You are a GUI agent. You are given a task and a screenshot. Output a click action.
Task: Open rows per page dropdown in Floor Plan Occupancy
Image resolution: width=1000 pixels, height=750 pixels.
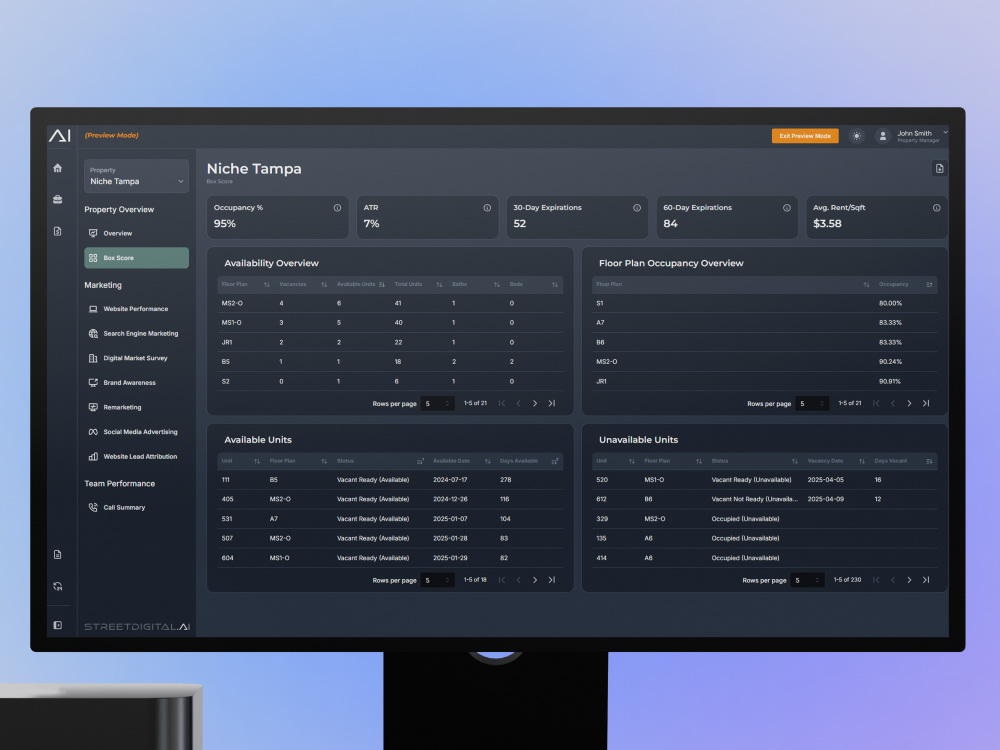(812, 404)
